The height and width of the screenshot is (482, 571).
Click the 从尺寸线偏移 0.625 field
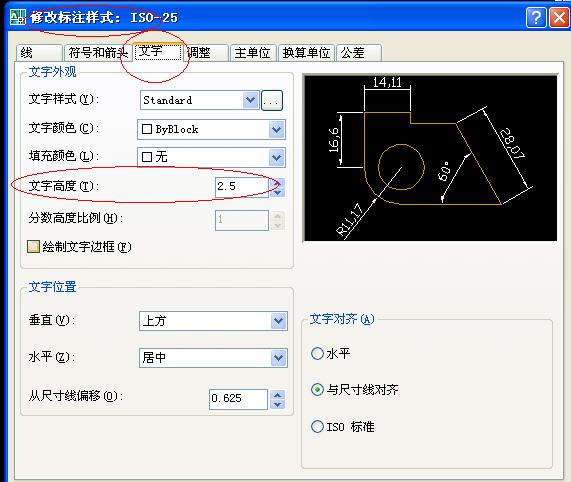238,399
